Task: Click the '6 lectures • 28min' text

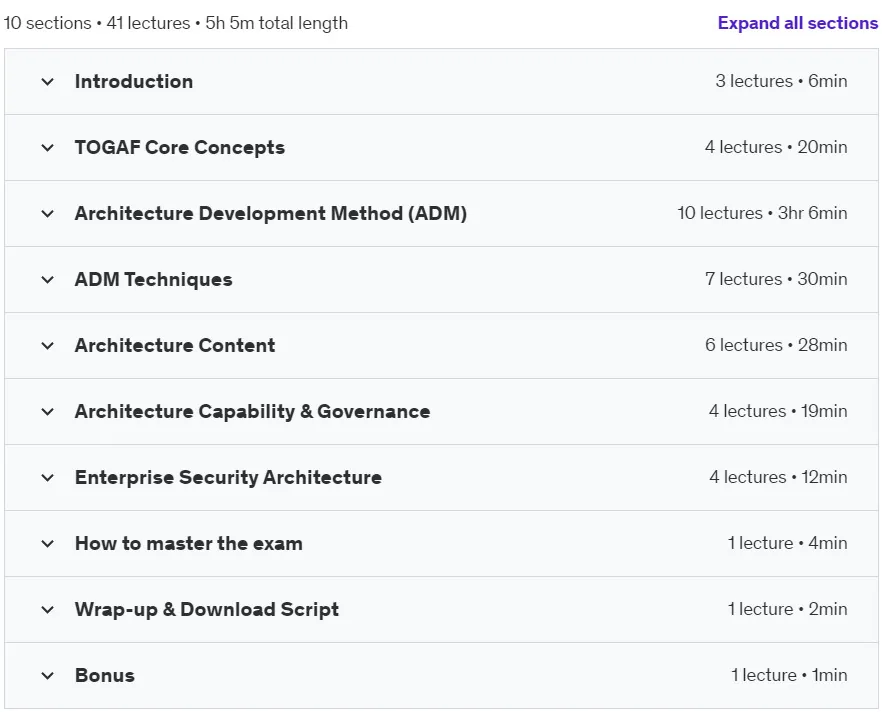Action: [776, 345]
